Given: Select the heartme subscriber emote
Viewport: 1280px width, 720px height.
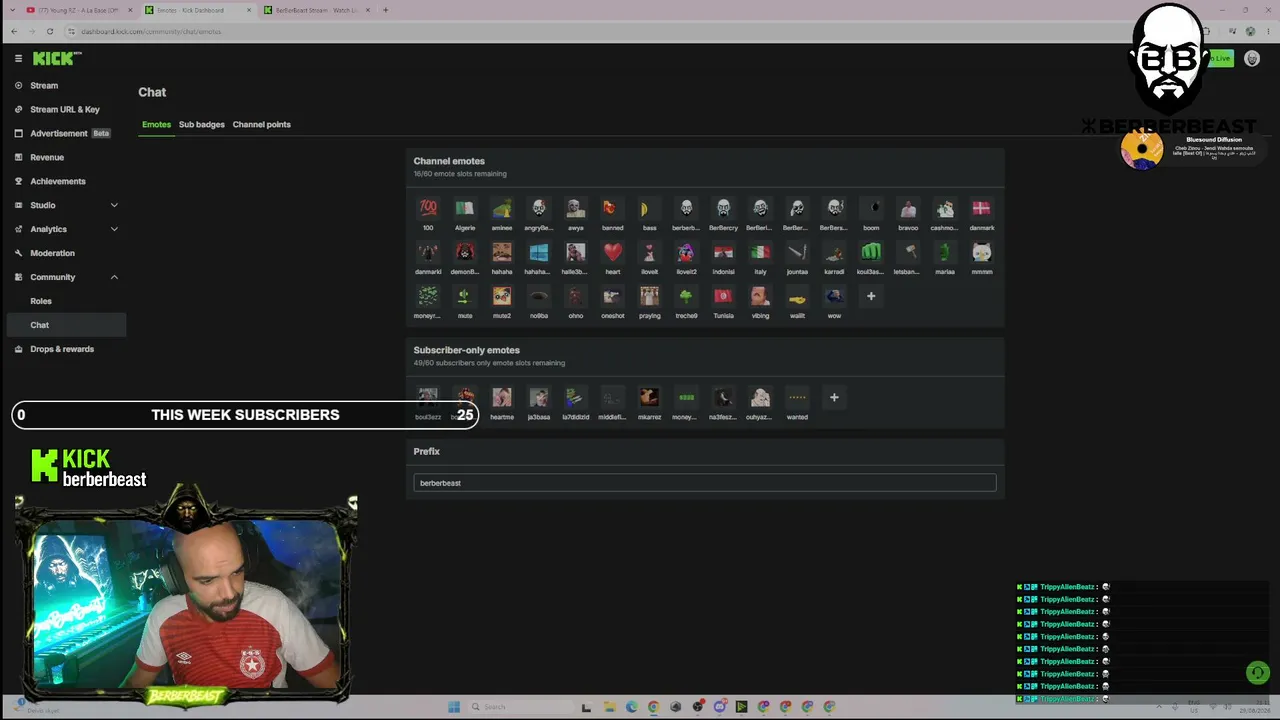Looking at the screenshot, I should 502,397.
